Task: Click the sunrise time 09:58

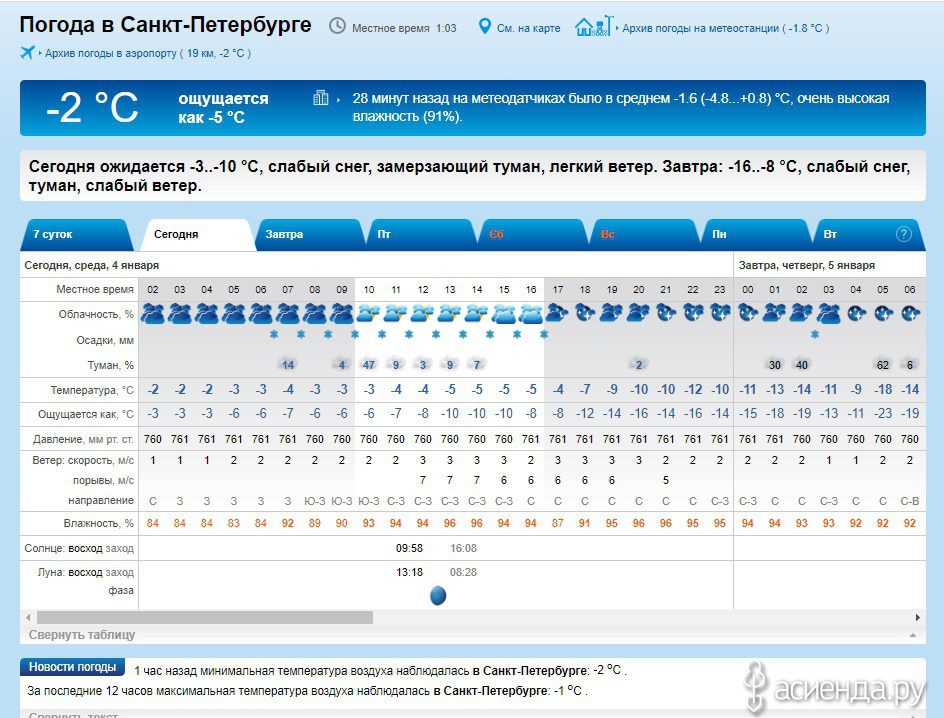Action: (x=409, y=548)
